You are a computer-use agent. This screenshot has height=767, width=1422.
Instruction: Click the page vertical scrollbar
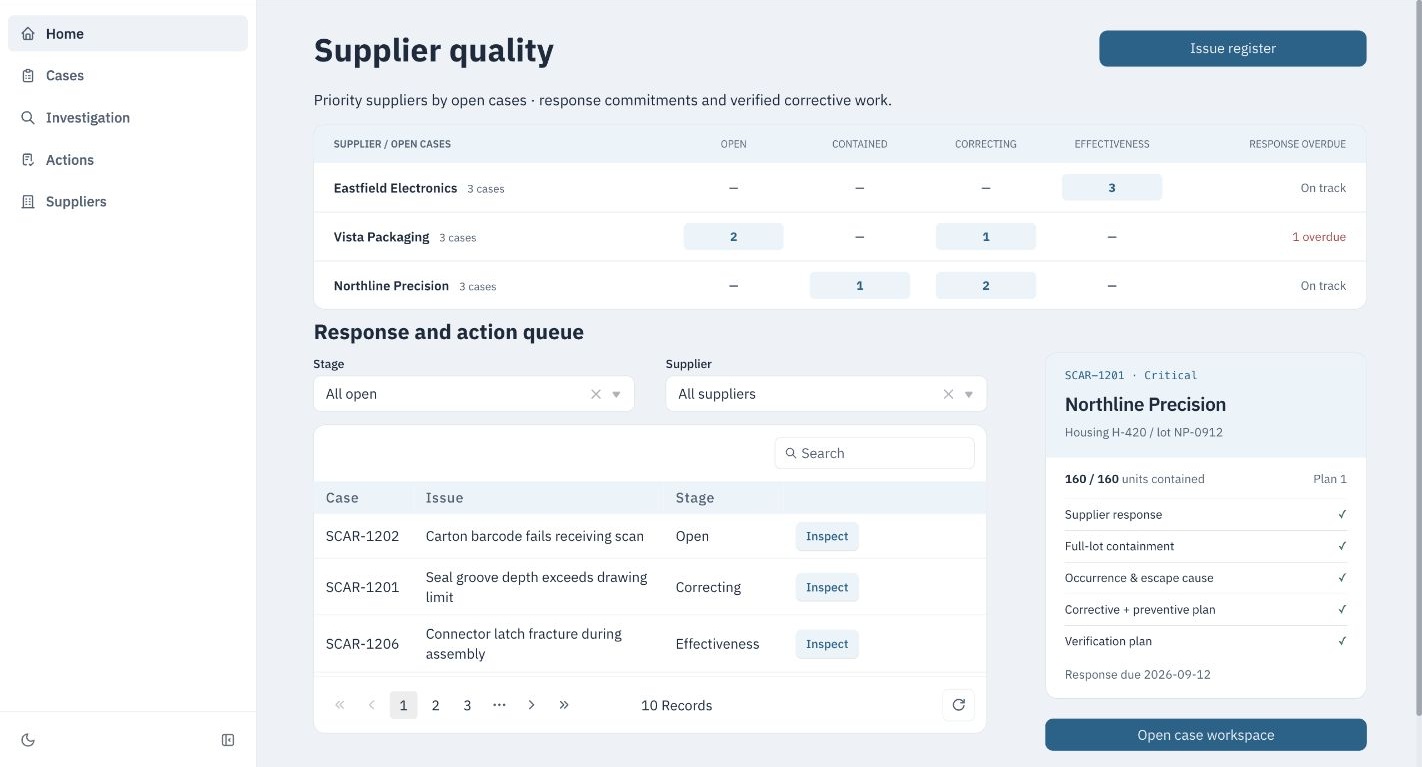click(x=1417, y=358)
